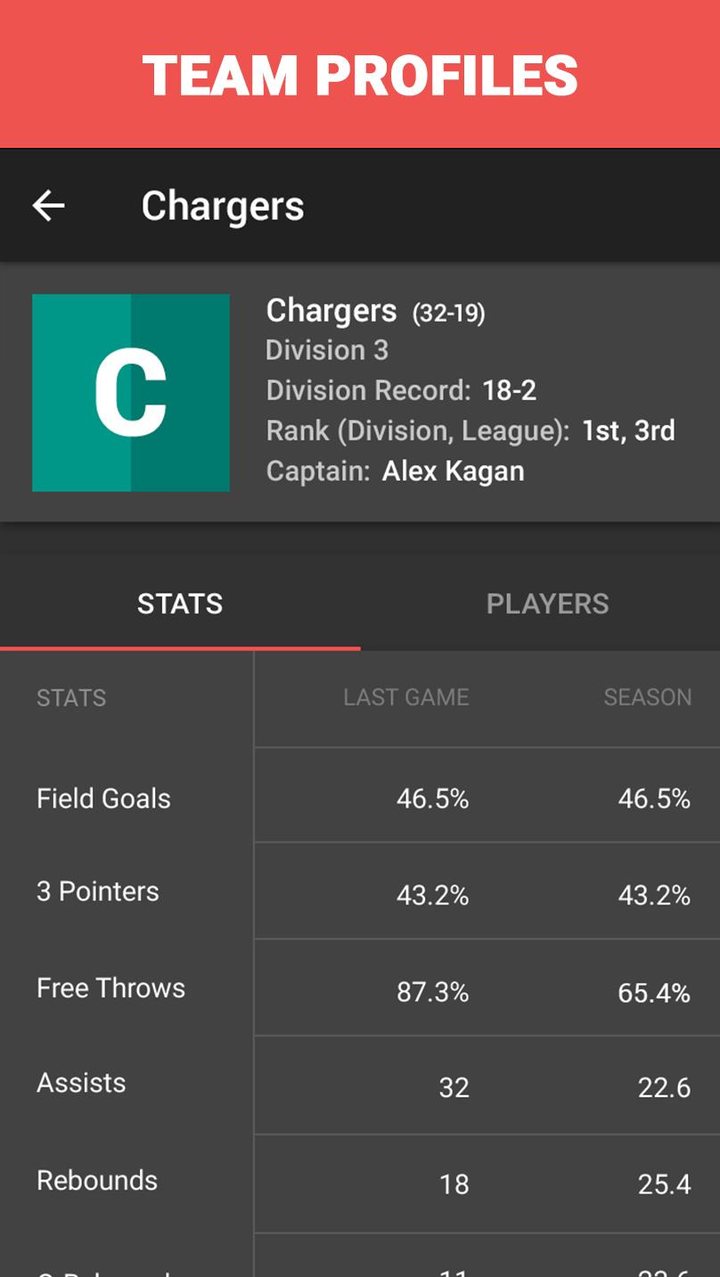Image resolution: width=720 pixels, height=1277 pixels.
Task: Tap the back arrow icon
Action: click(48, 206)
